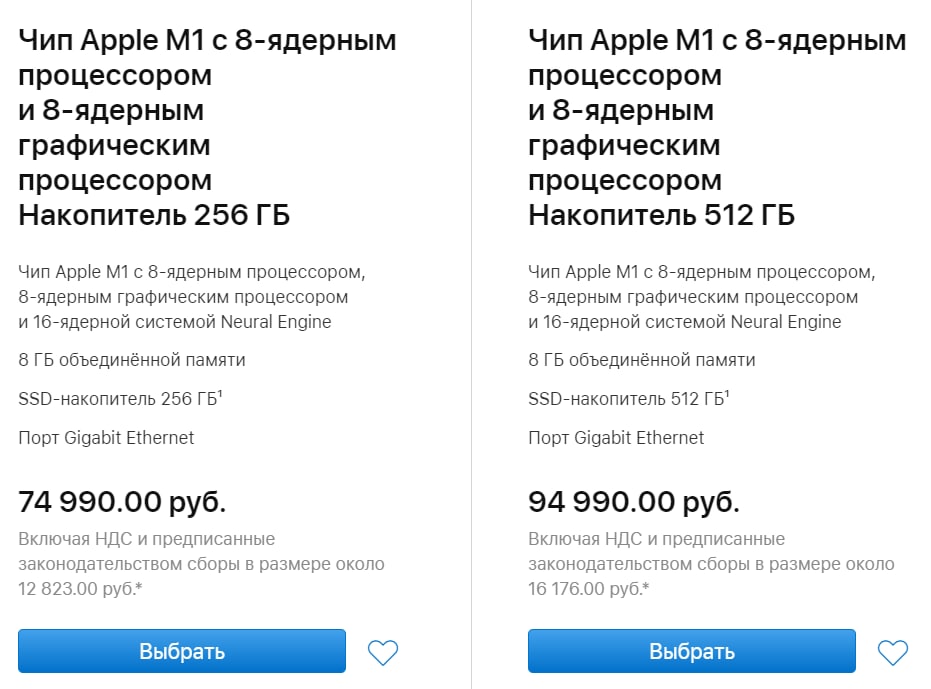931x689 pixels.
Task: Click the Накопитель 512 ГБ heading
Action: pyautogui.click(x=662, y=215)
